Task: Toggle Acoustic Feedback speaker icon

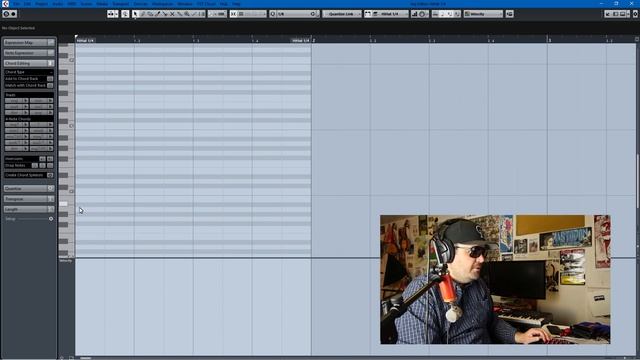Action: [x=125, y=14]
